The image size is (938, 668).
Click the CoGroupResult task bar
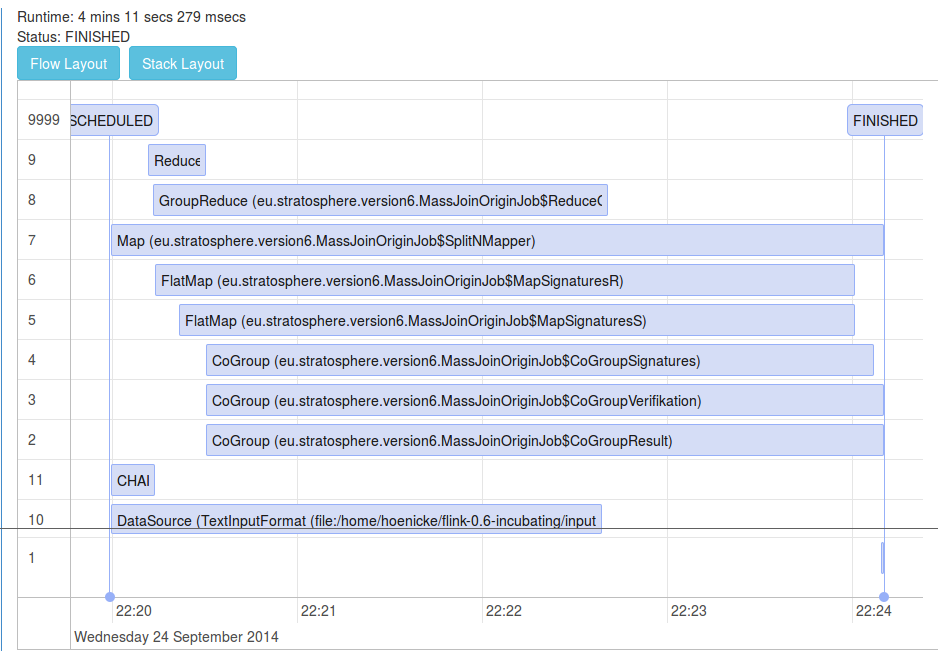(x=545, y=441)
